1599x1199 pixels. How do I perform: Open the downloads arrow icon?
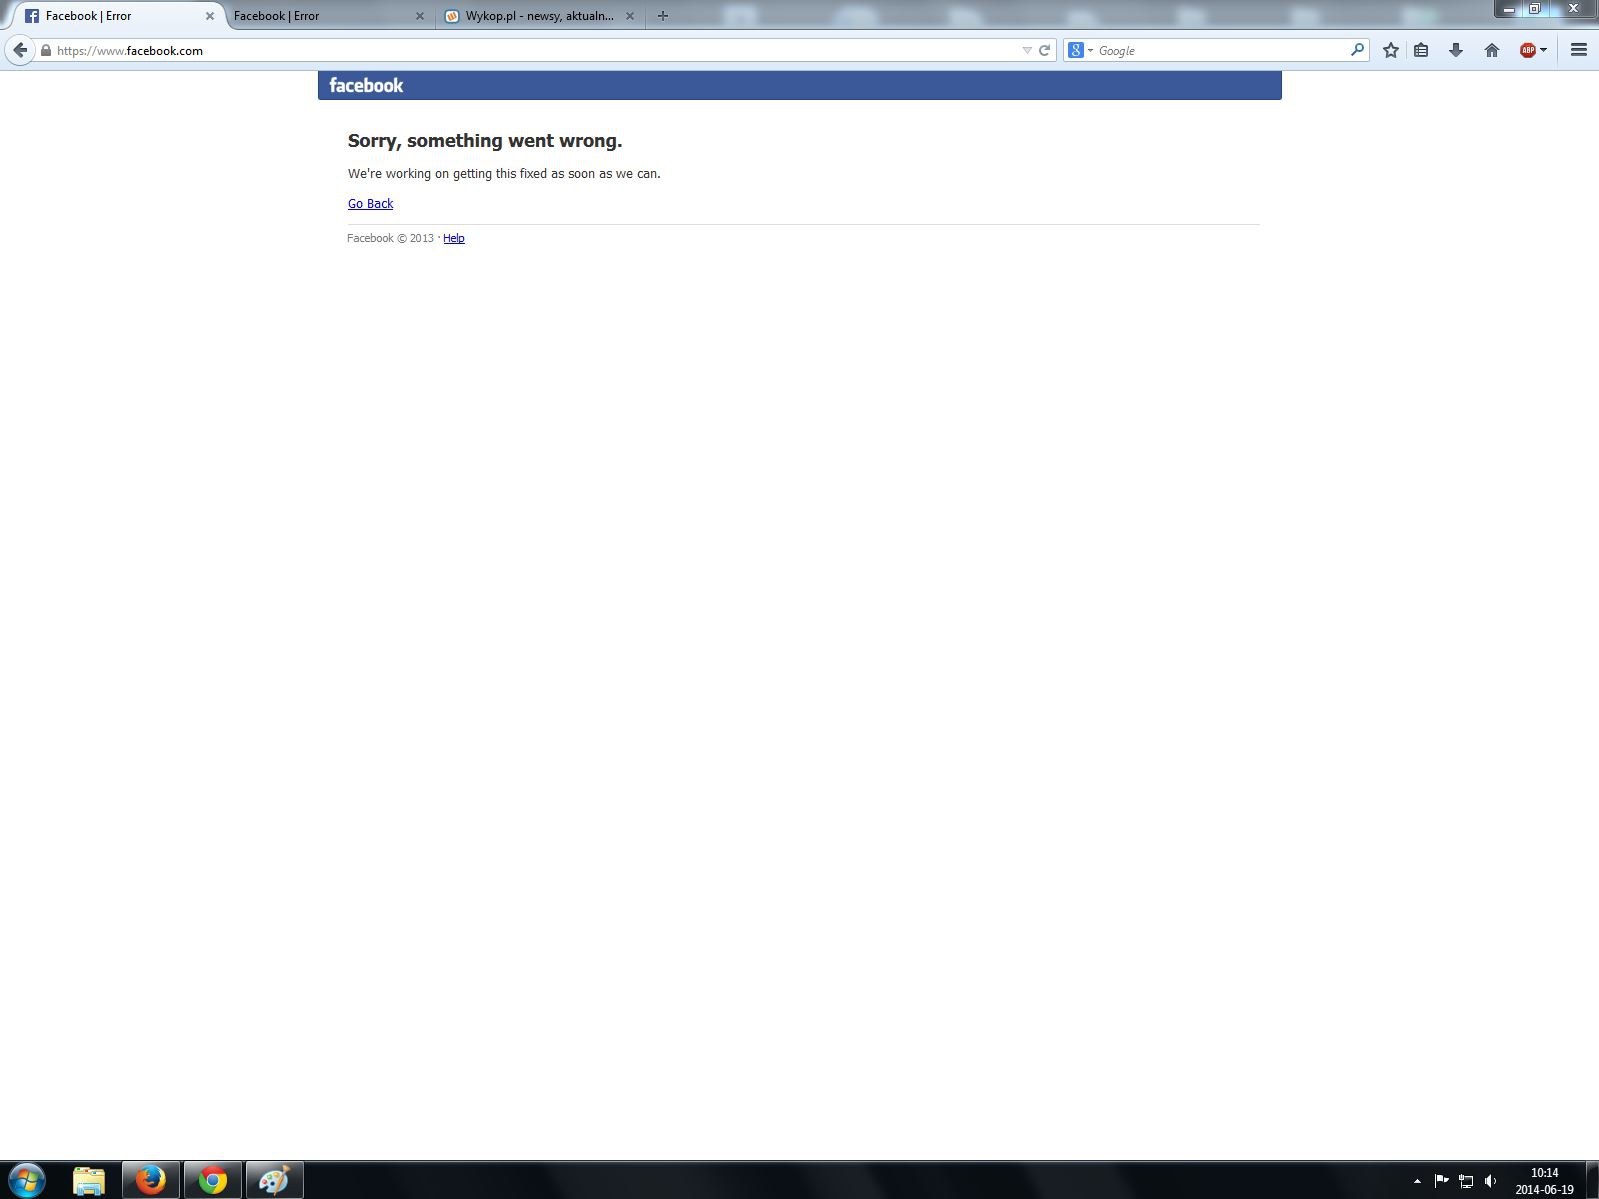1456,50
